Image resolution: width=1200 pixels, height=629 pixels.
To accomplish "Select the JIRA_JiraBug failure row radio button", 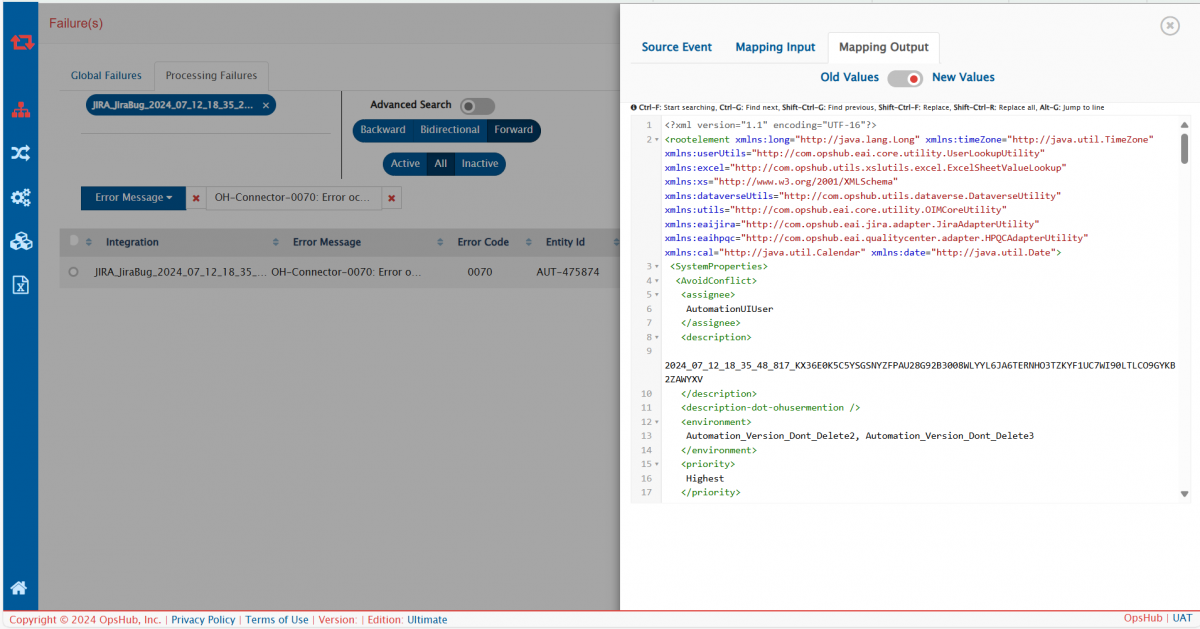I will (73, 272).
